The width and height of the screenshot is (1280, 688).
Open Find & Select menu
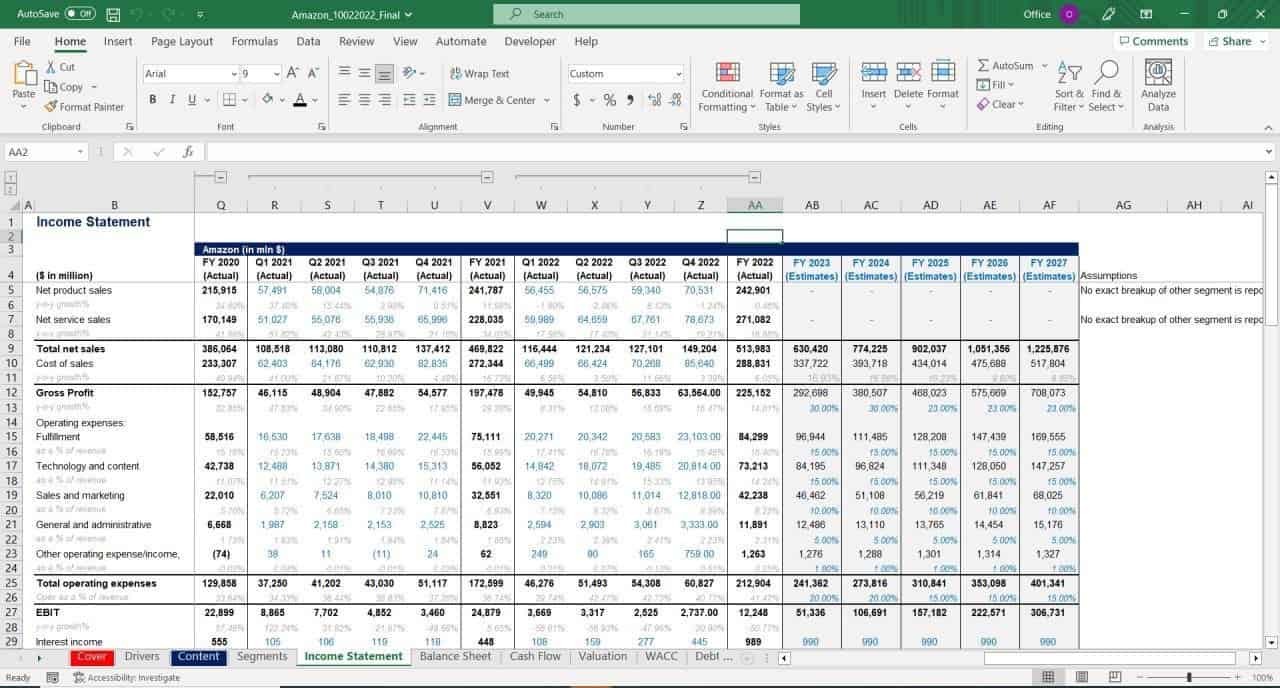click(x=1106, y=86)
